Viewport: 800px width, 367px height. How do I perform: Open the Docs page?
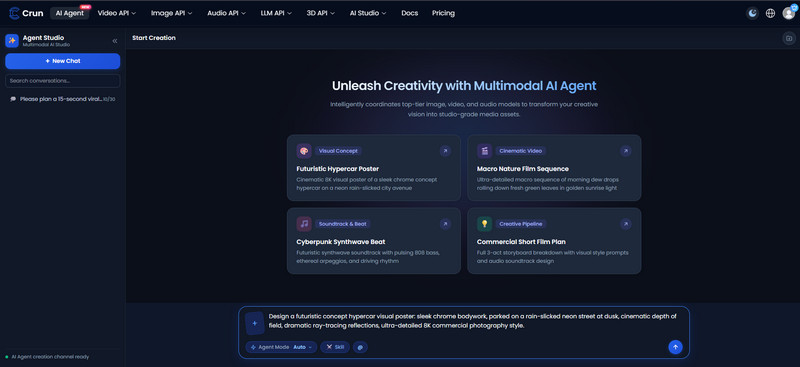(409, 13)
